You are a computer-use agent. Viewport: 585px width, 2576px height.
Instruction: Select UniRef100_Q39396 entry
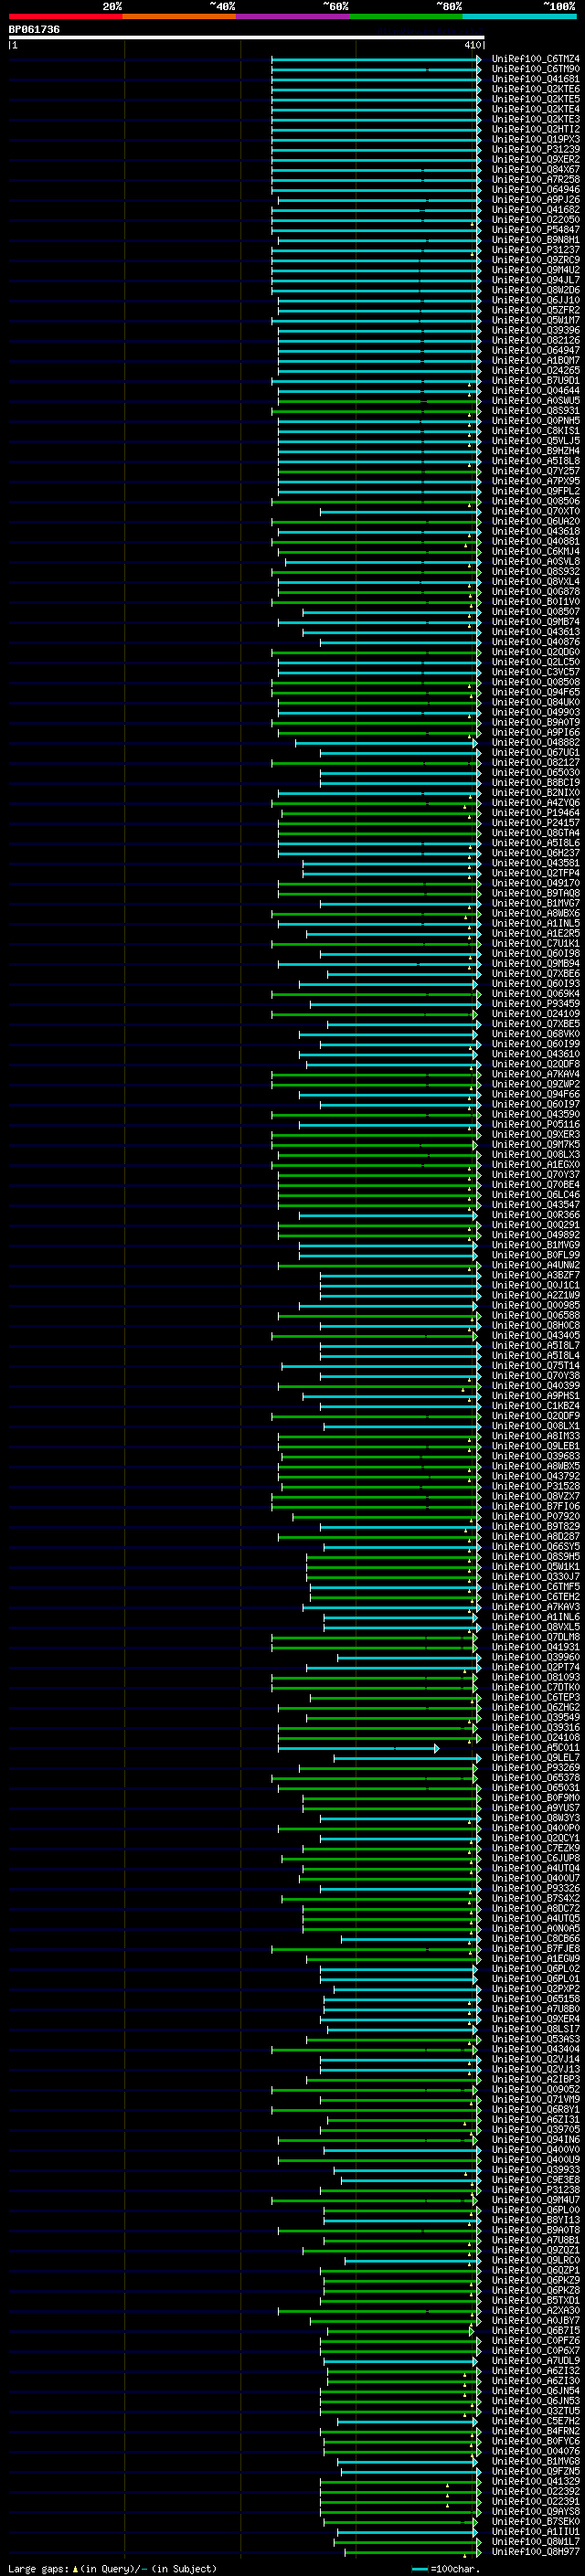536,330
